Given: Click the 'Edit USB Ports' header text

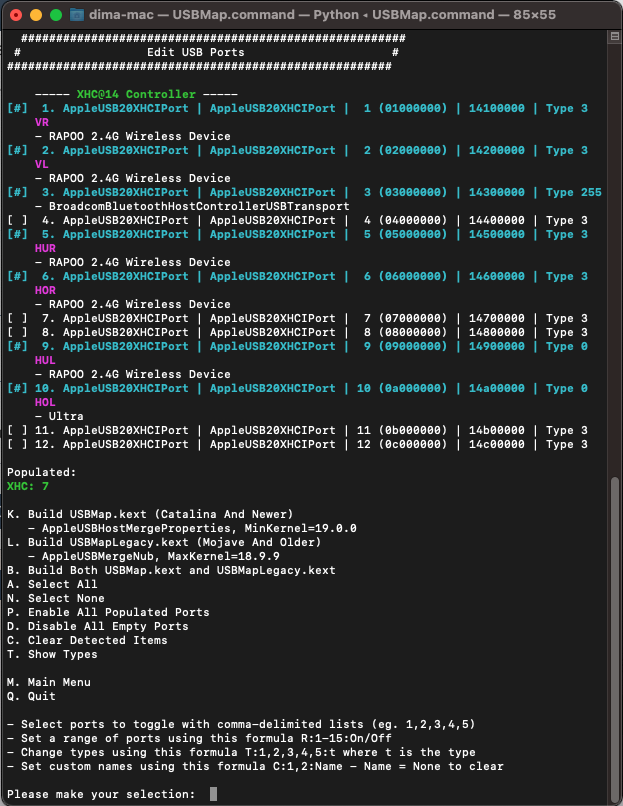Looking at the screenshot, I should 195,52.
